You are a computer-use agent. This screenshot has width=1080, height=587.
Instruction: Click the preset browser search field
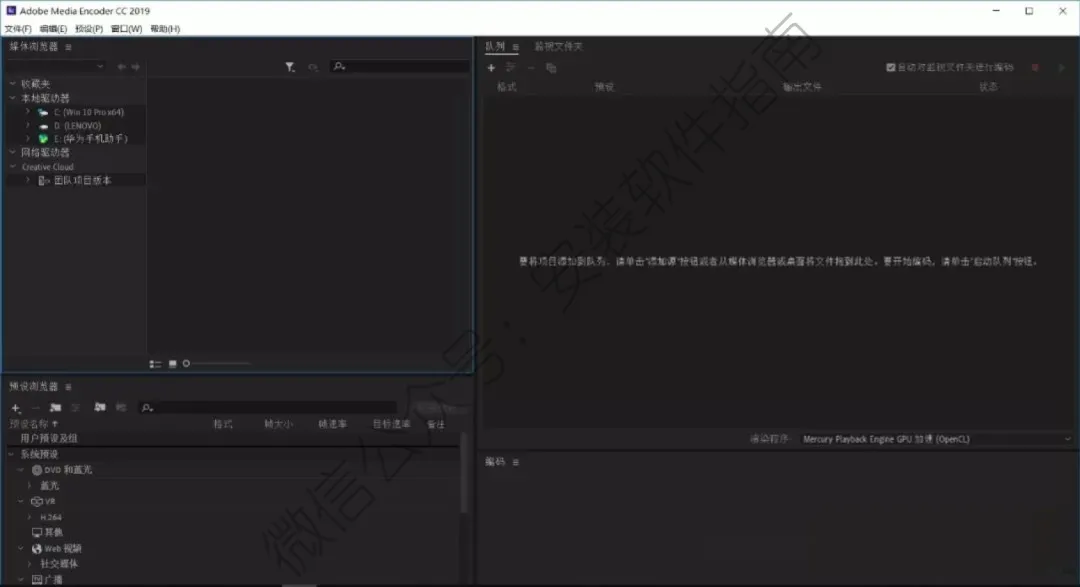coord(267,408)
